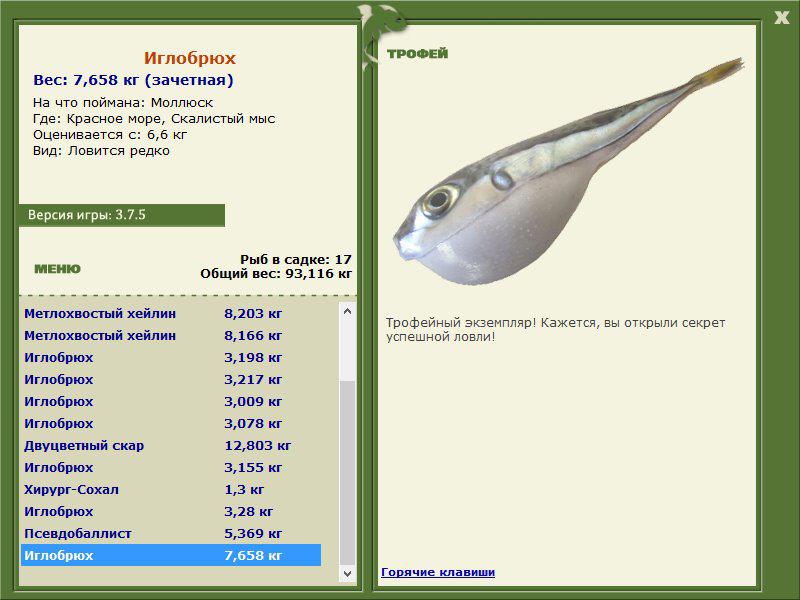Select Хирург-Сохал 1,3 кг row

coord(171,489)
